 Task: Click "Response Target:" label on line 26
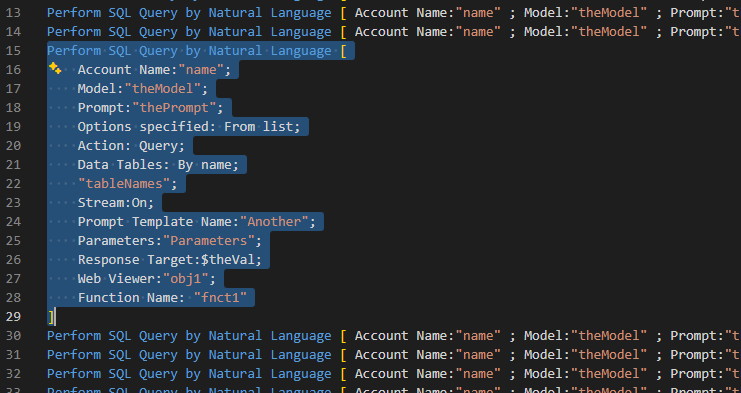139,259
